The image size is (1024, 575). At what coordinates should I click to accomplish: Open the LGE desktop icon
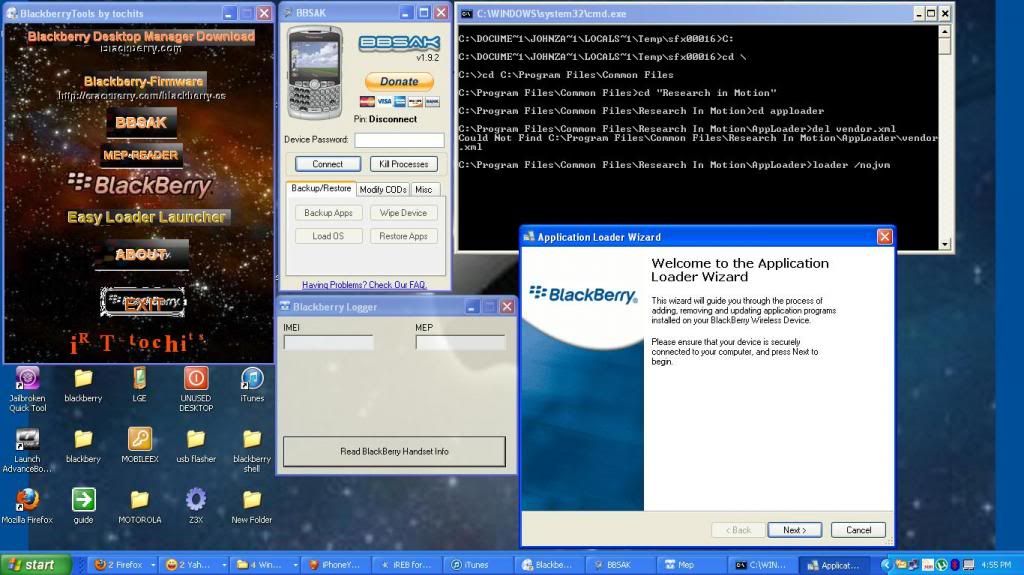[x=139, y=379]
